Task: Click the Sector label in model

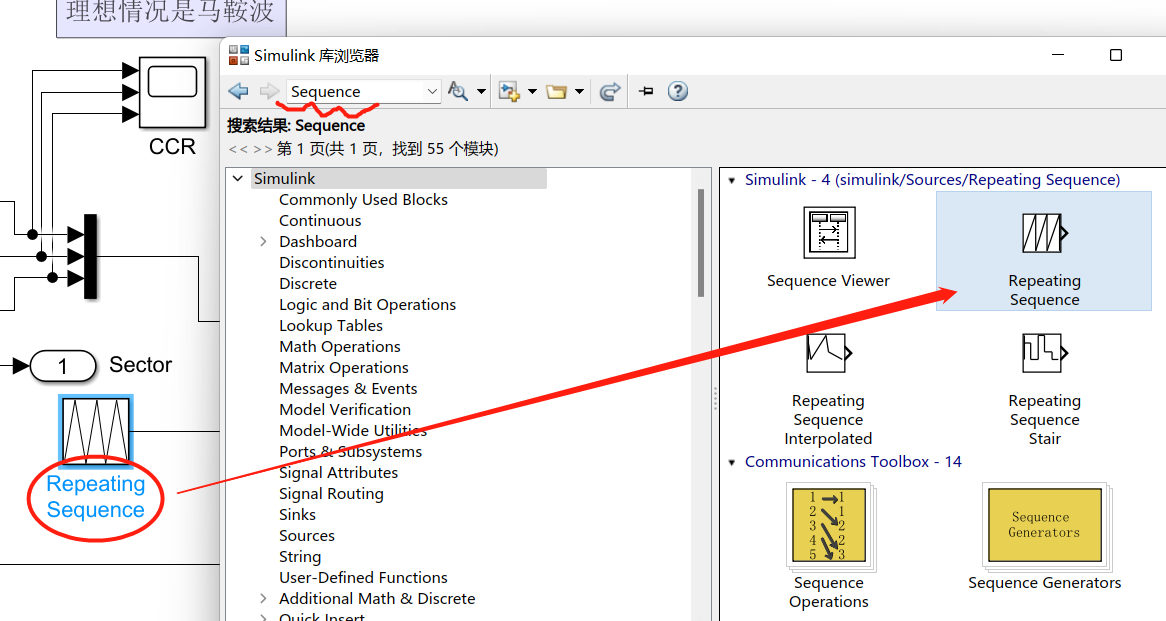Action: (141, 364)
